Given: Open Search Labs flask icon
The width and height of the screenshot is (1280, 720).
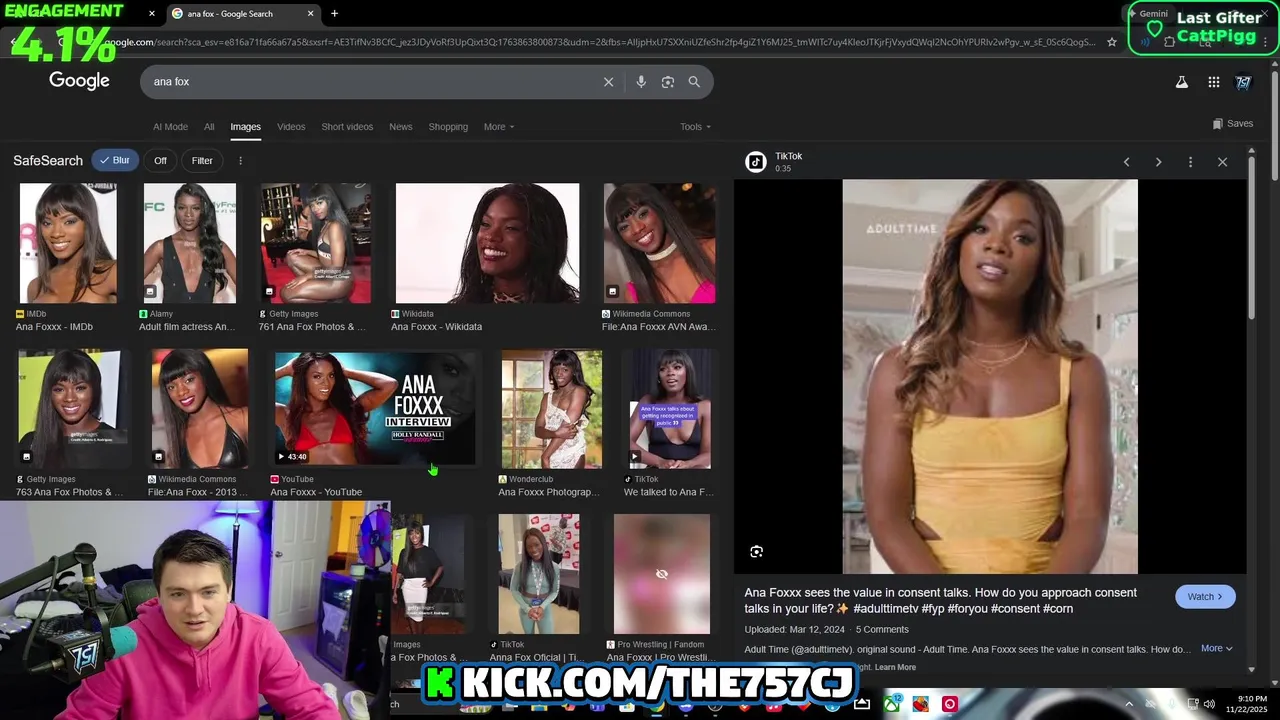Looking at the screenshot, I should (1182, 83).
